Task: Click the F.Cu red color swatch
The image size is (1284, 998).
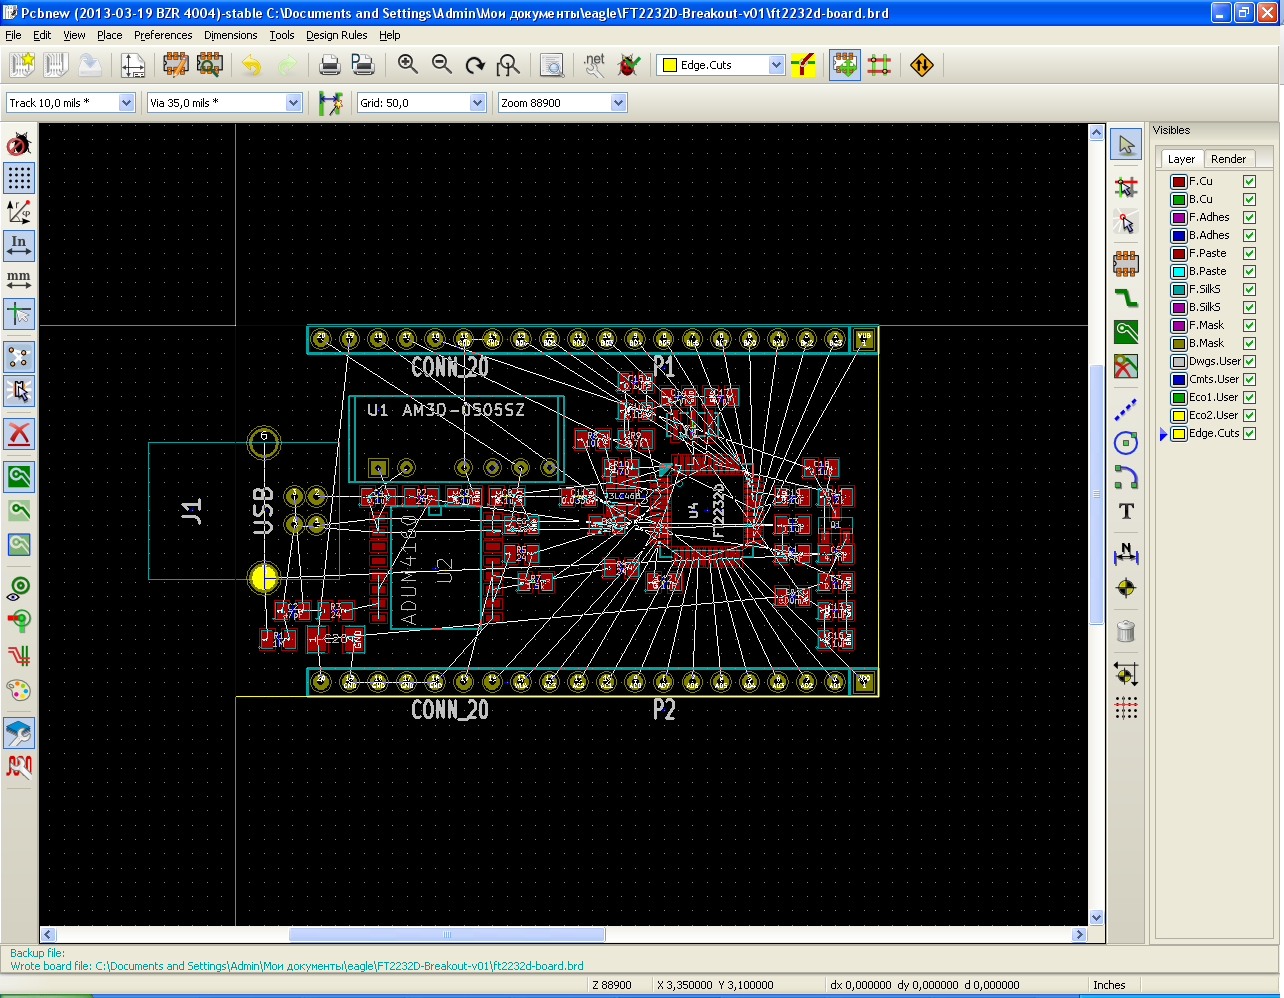Action: click(1178, 181)
